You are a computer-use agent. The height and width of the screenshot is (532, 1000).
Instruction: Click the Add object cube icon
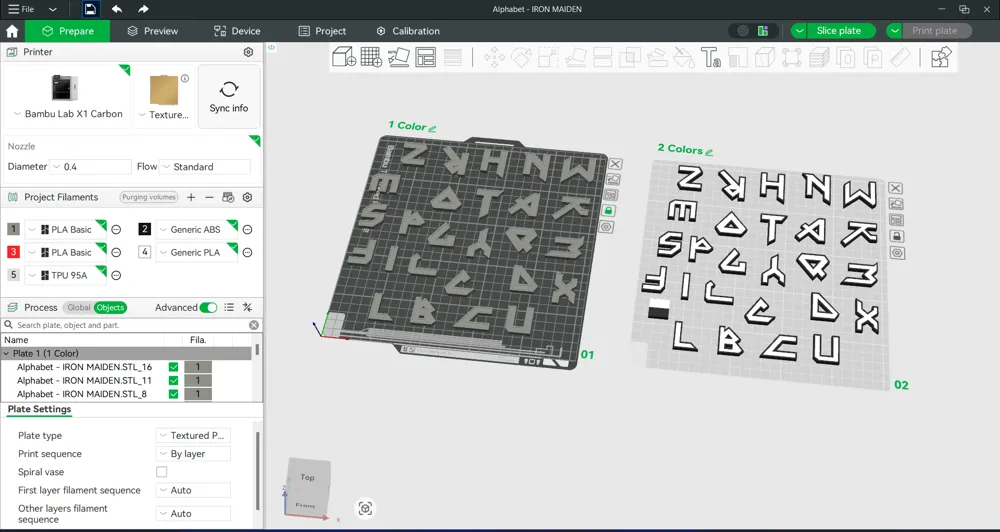(344, 57)
